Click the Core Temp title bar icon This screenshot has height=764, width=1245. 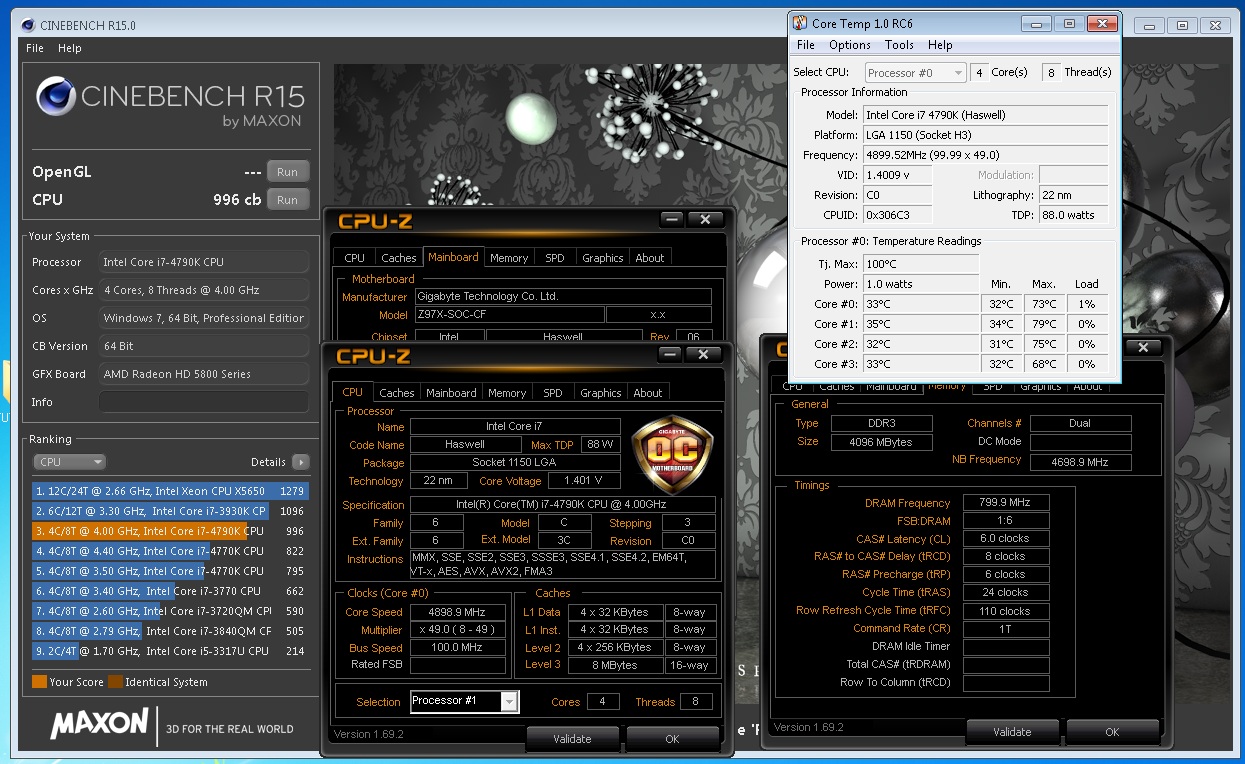800,23
